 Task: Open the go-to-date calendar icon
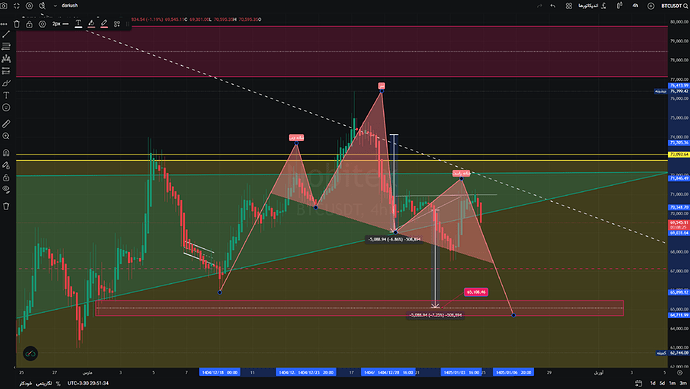click(639, 383)
